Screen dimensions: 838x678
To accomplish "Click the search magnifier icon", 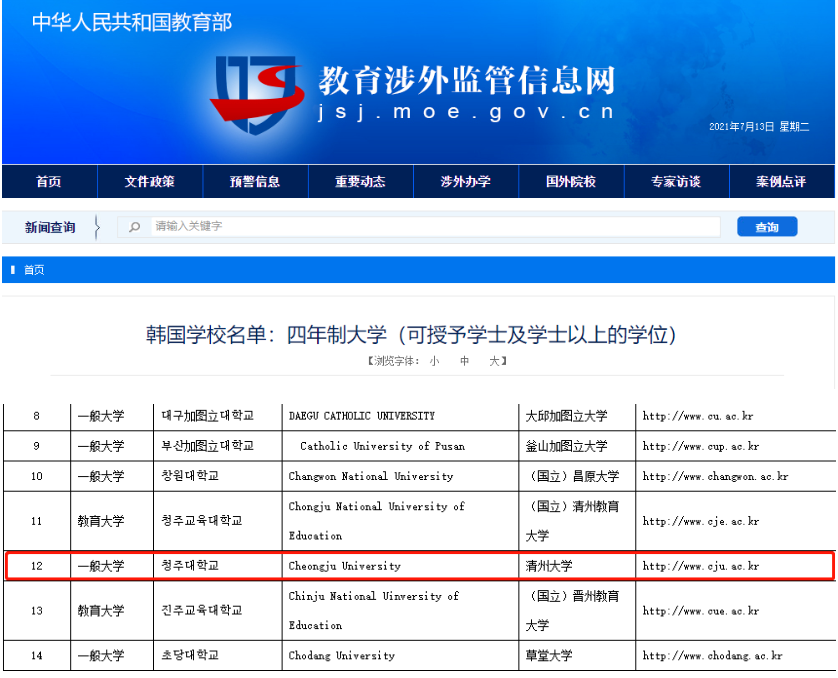I will pyautogui.click(x=135, y=227).
